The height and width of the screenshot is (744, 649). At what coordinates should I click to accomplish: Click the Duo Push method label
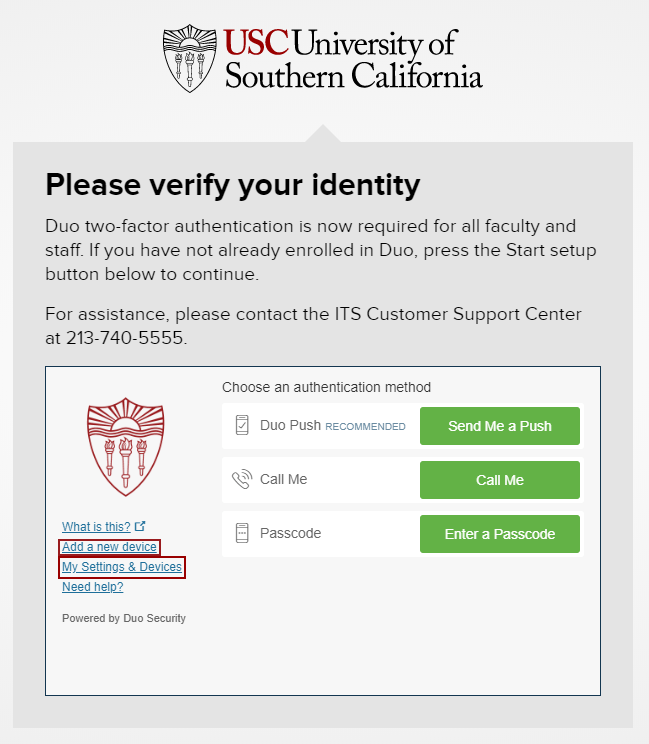coord(290,425)
